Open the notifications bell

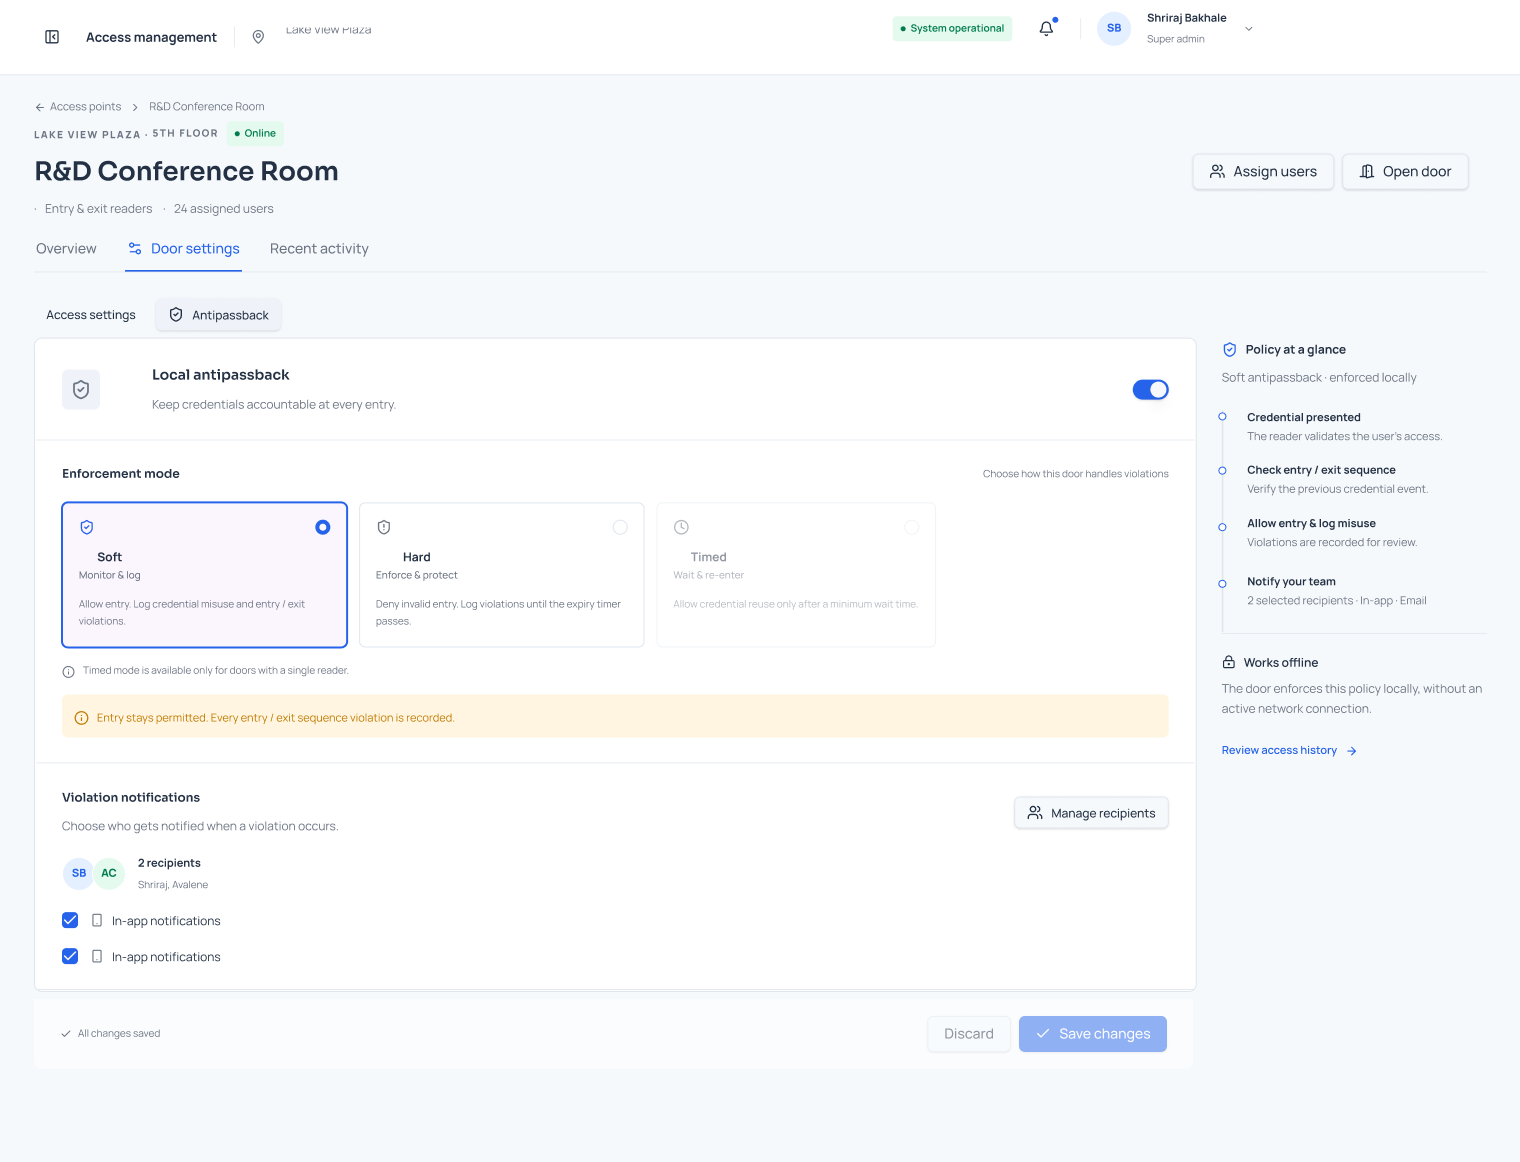[x=1046, y=29]
